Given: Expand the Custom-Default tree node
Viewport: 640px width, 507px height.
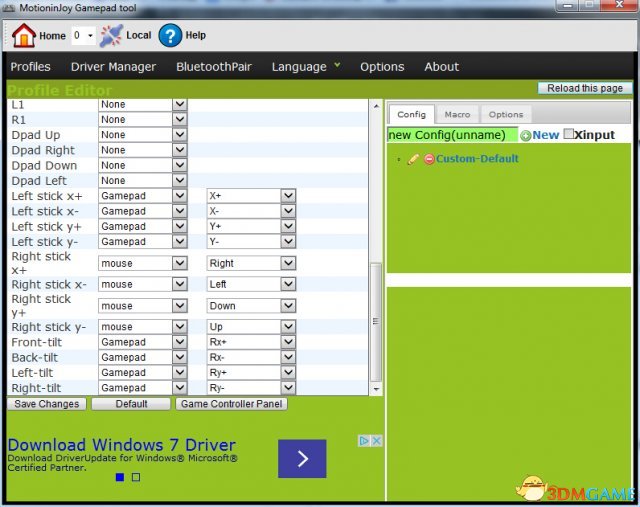Looking at the screenshot, I should click(x=399, y=159).
